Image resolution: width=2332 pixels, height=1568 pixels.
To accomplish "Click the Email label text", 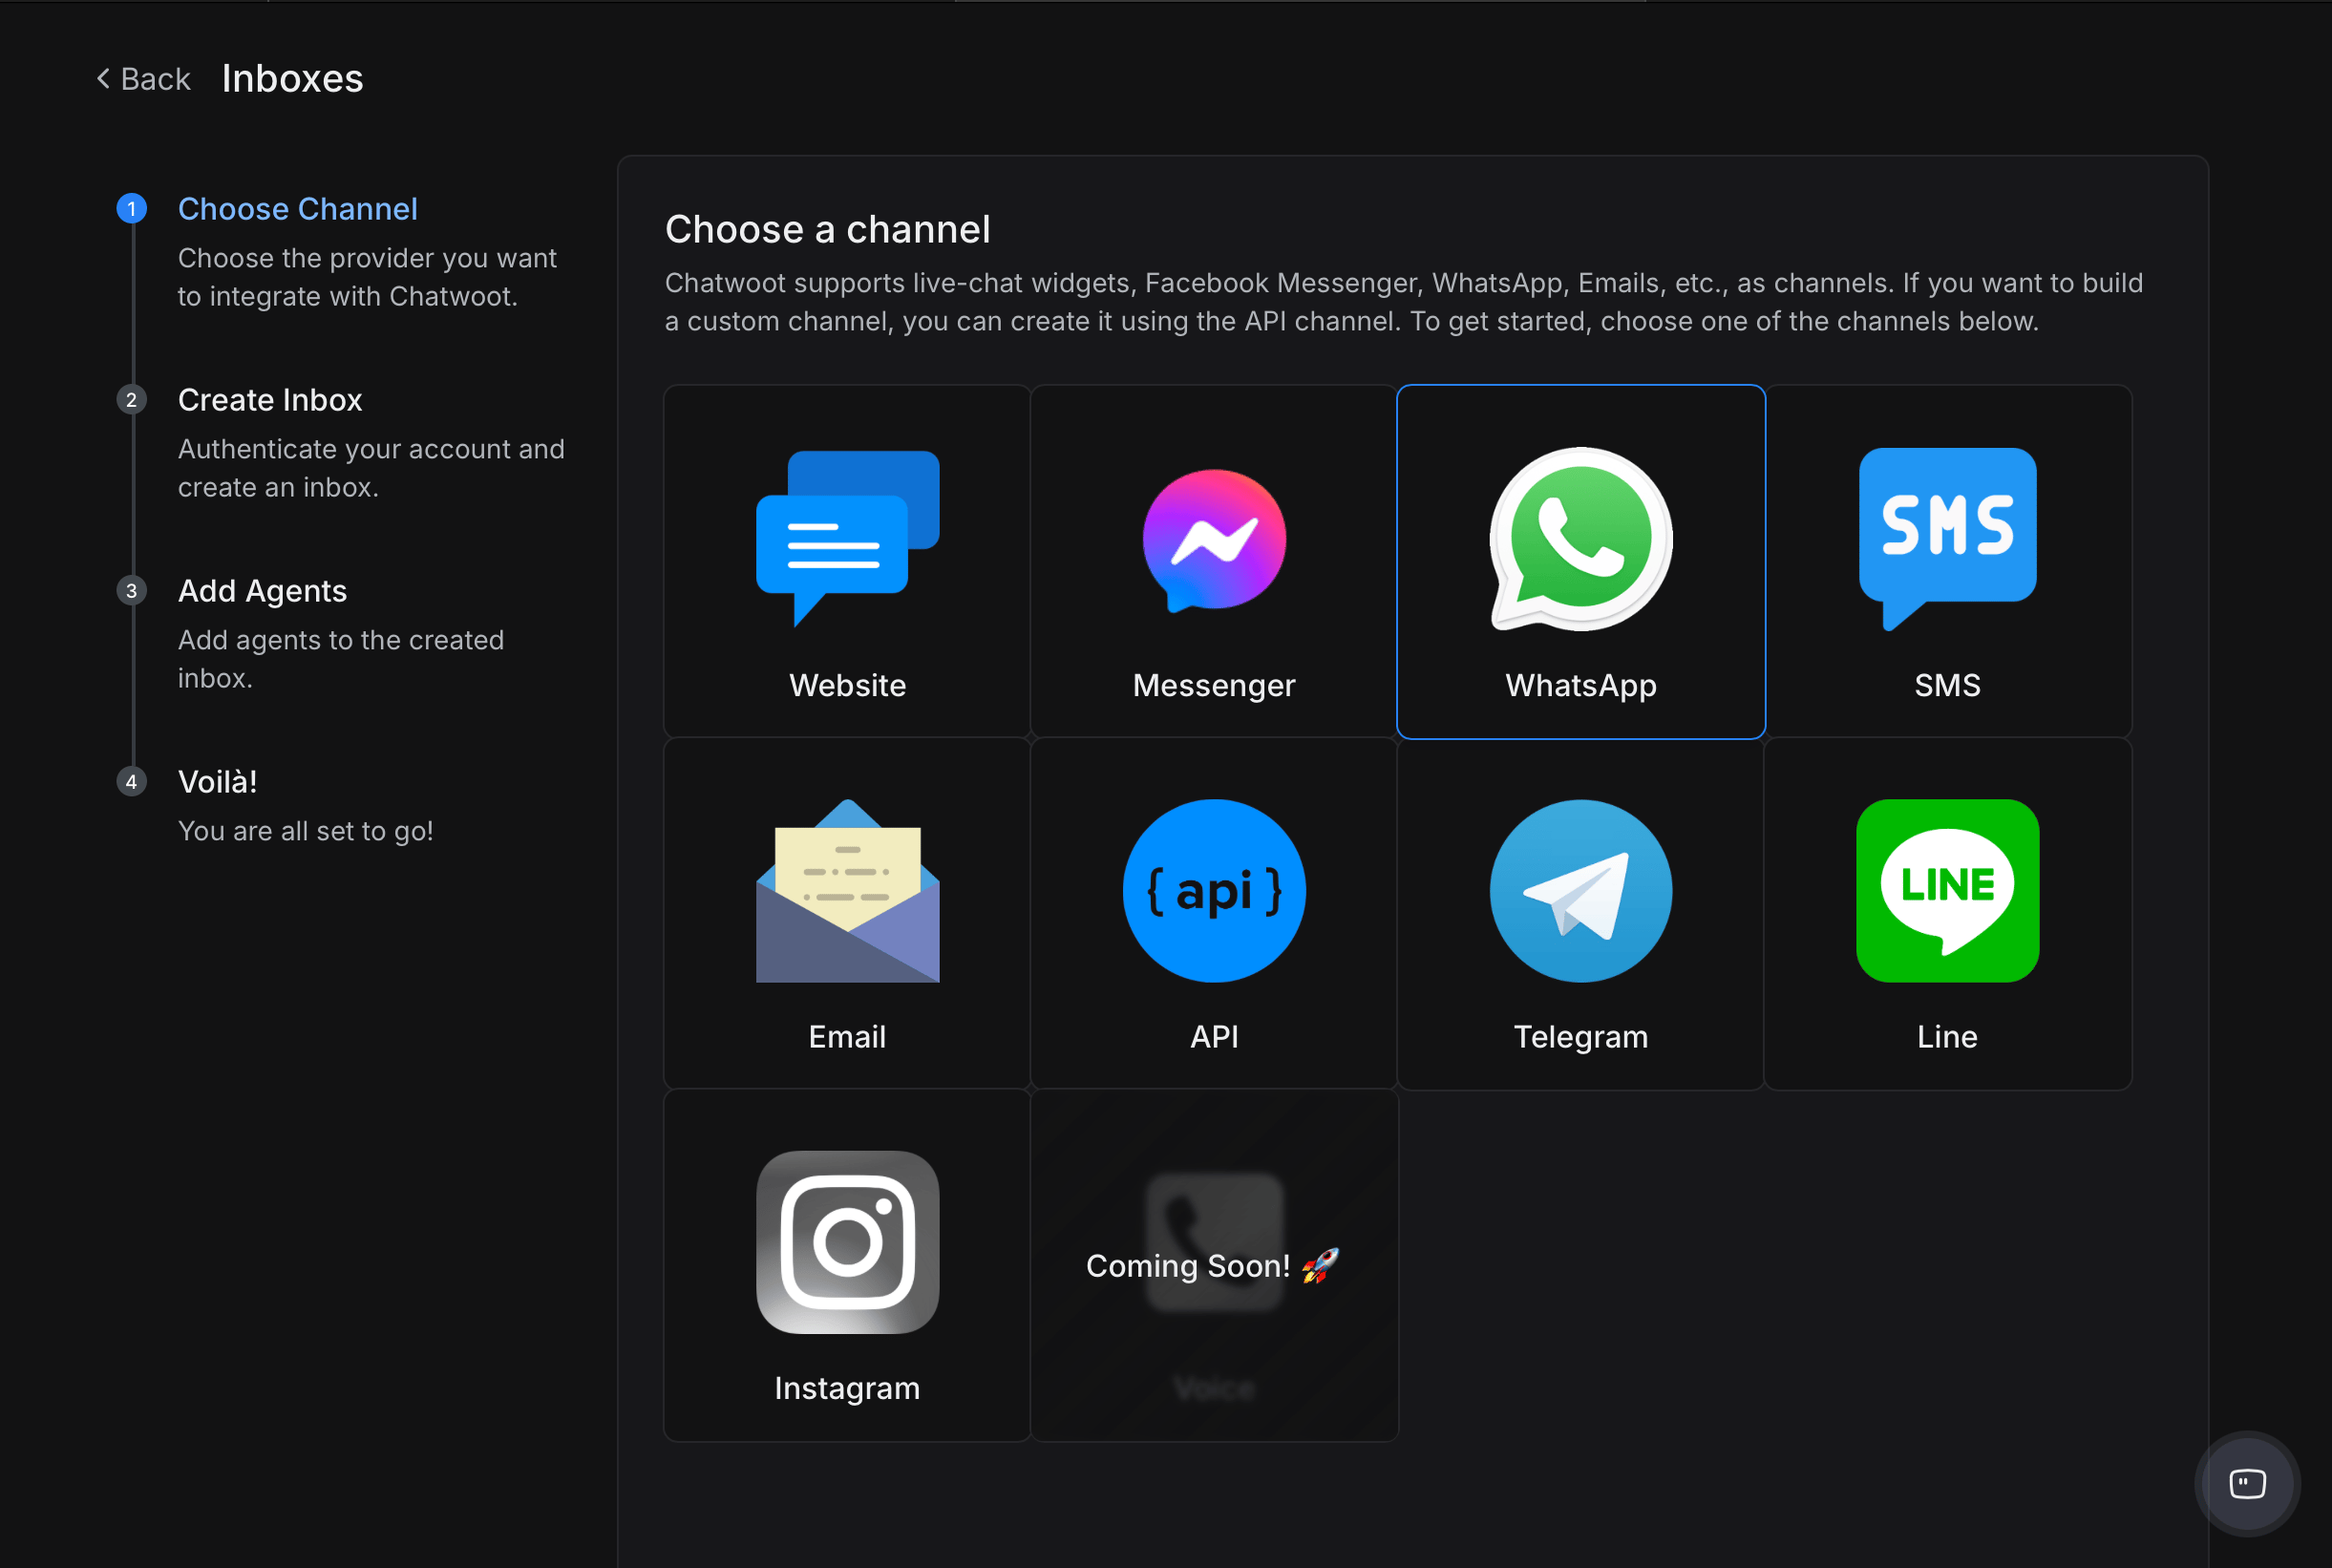I will click(847, 1036).
